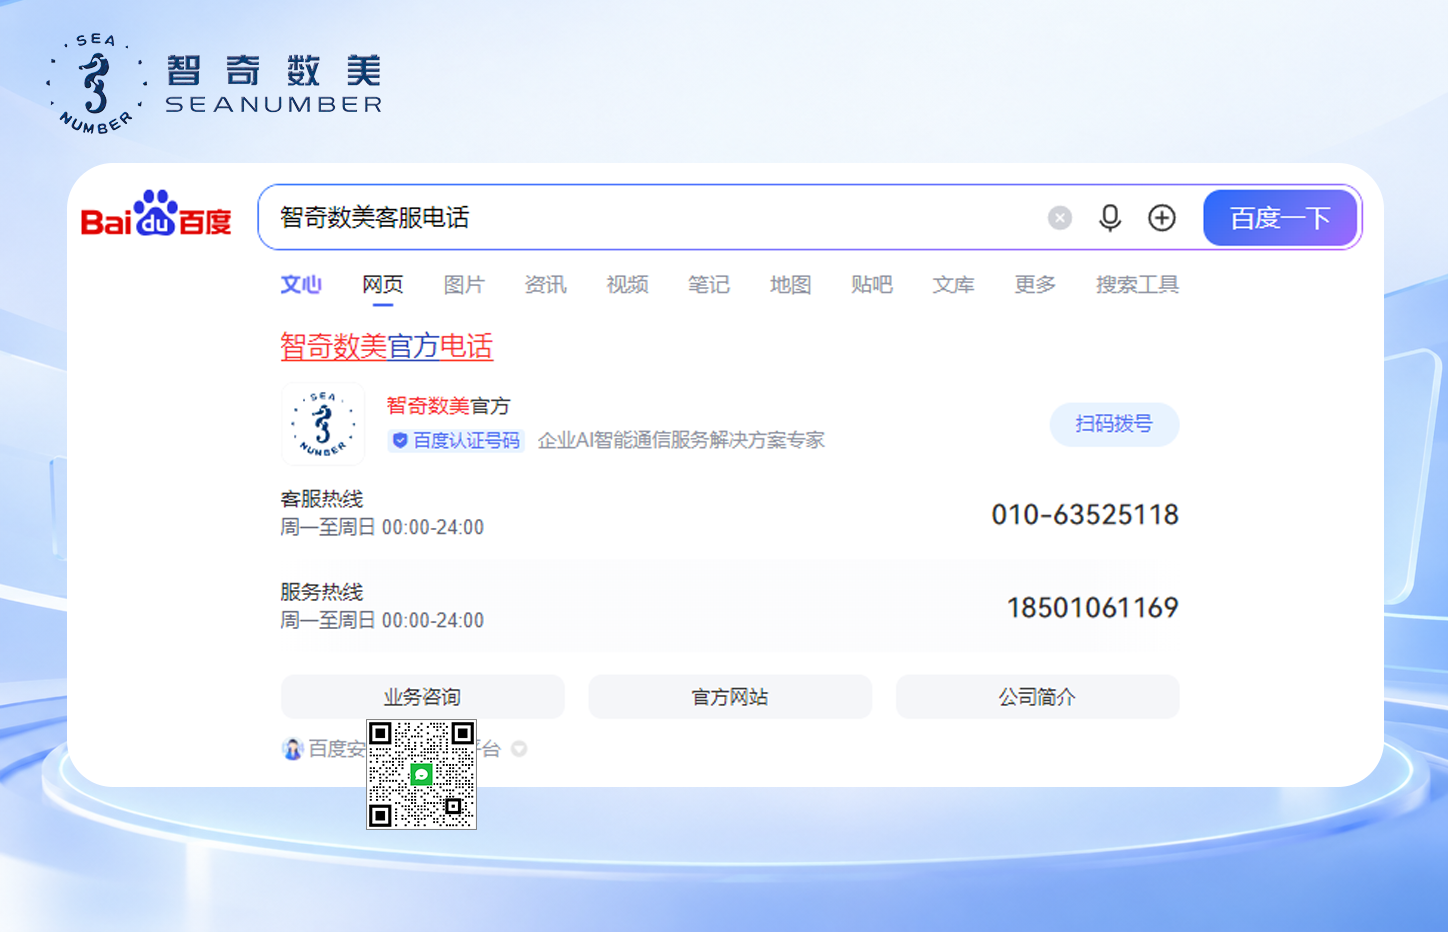The image size is (1448, 932).
Task: Click the 百度认证号码 shield badge
Action: (x=456, y=440)
